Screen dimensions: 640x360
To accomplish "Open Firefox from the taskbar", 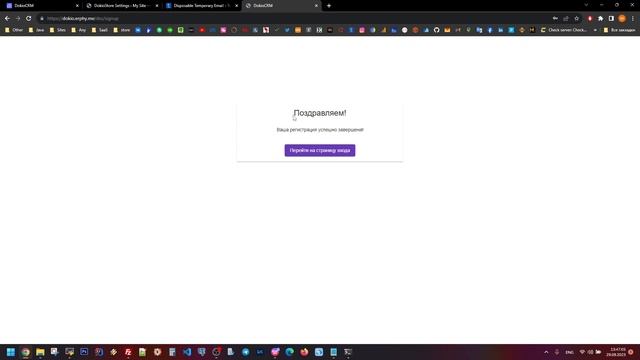I will tap(304, 352).
